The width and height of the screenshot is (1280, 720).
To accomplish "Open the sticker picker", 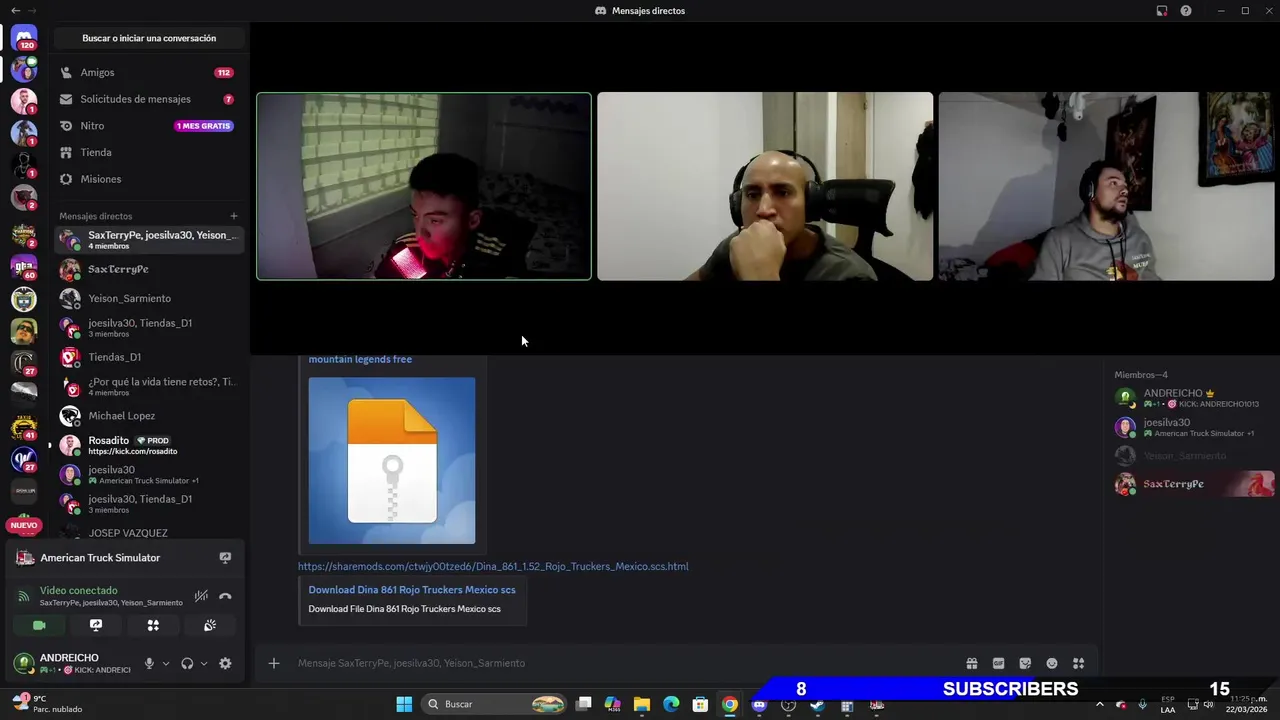I will 1025,663.
